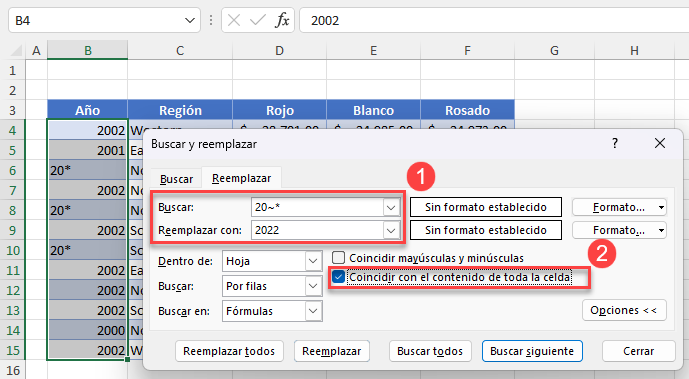The image size is (689, 379).
Task: Click the Cerrar button
Action: 638,351
